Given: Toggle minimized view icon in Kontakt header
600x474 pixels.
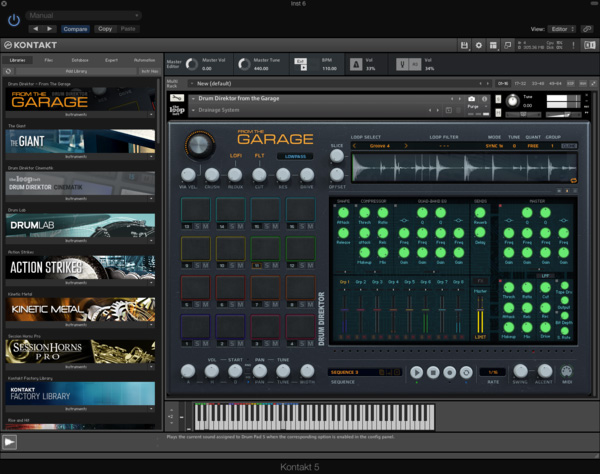Looking at the screenshot, I should (x=508, y=45).
